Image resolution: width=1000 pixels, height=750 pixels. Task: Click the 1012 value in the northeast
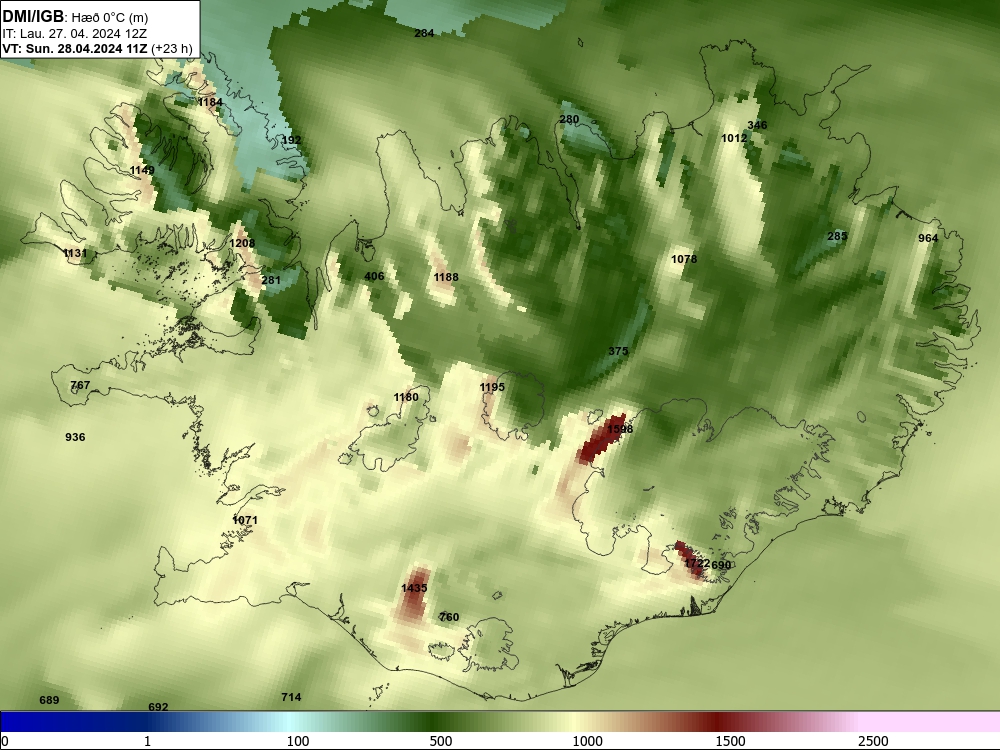click(734, 138)
